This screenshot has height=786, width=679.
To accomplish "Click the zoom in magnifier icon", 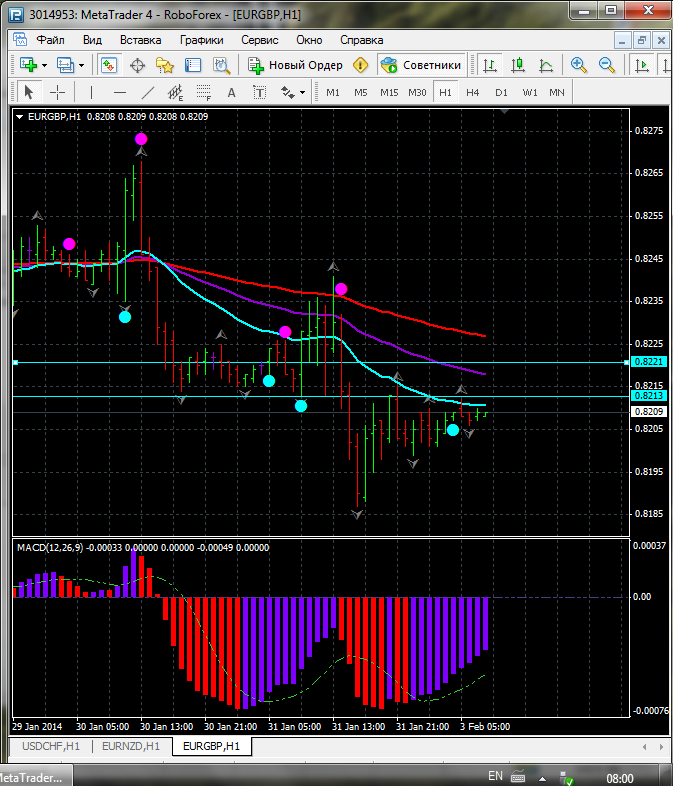I will tap(578, 65).
